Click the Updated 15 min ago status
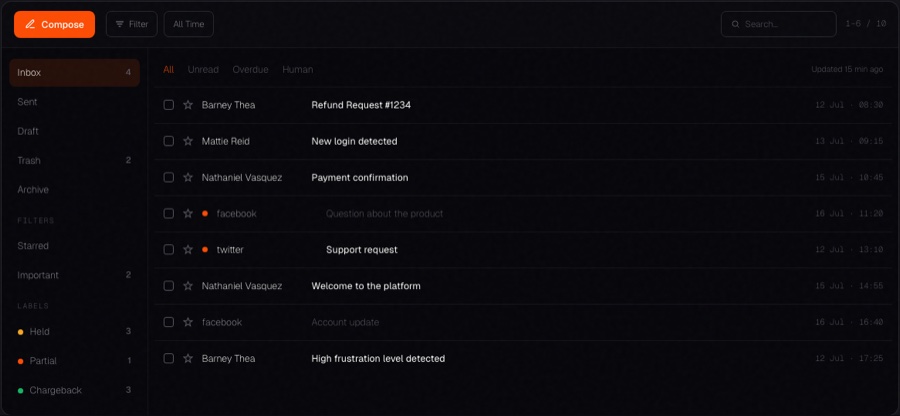This screenshot has width=900, height=416. pyautogui.click(x=847, y=69)
